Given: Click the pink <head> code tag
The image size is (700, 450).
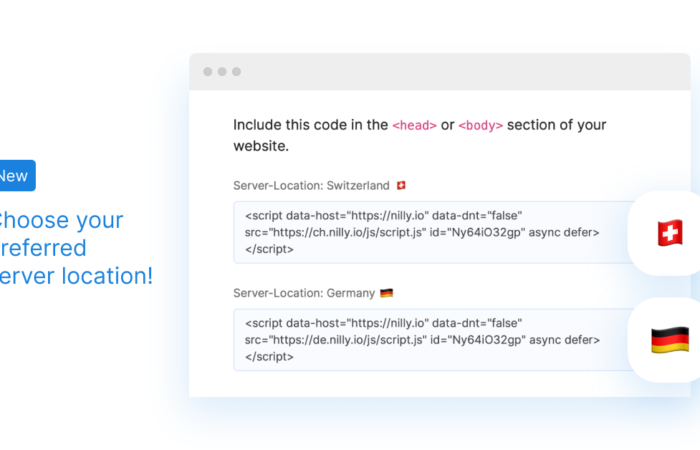Looking at the screenshot, I should 414,126.
